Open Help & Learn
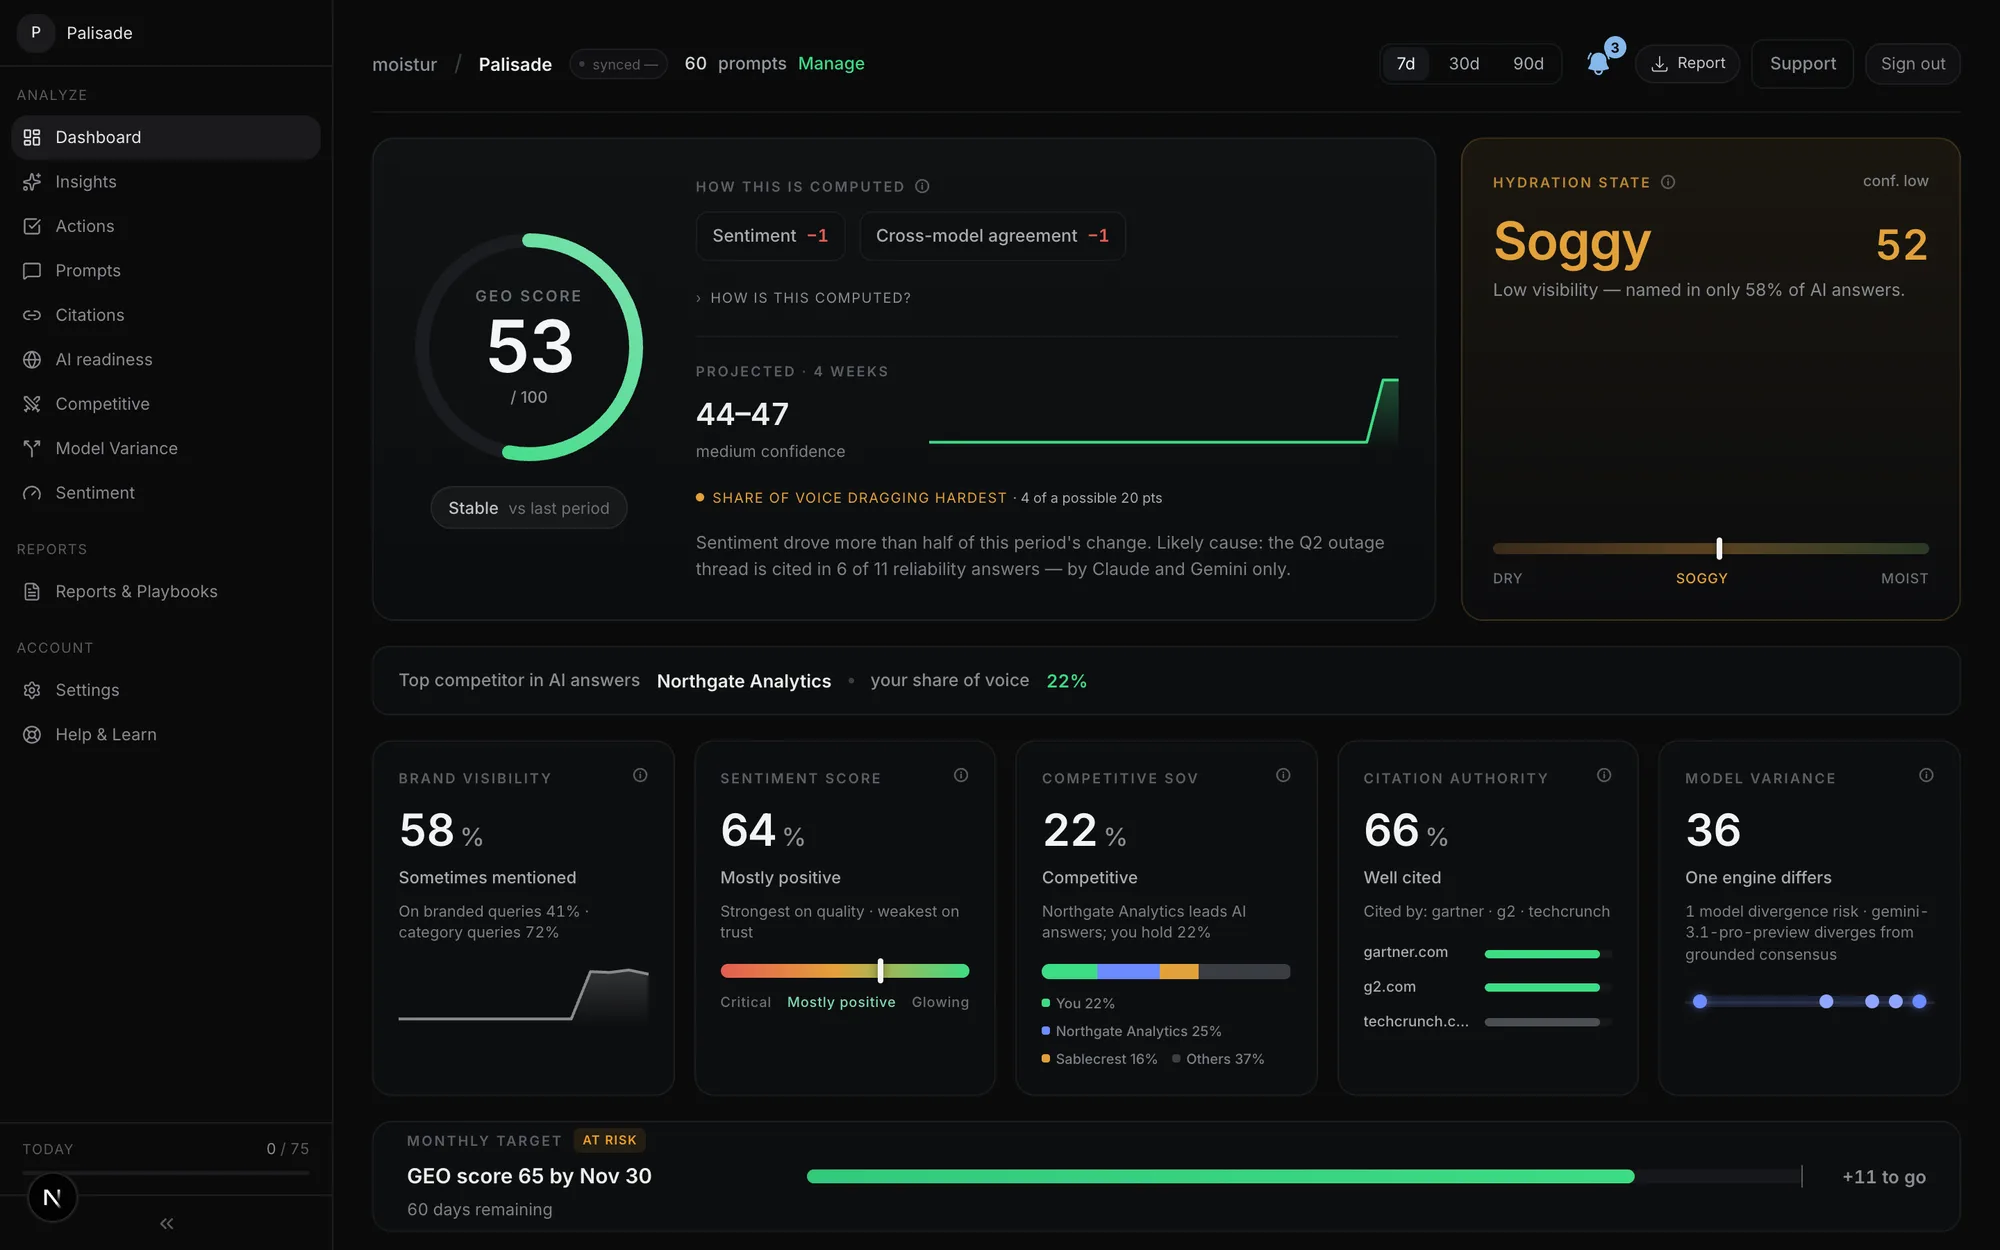Screen dimensions: 2000x1250 (166, 735)
